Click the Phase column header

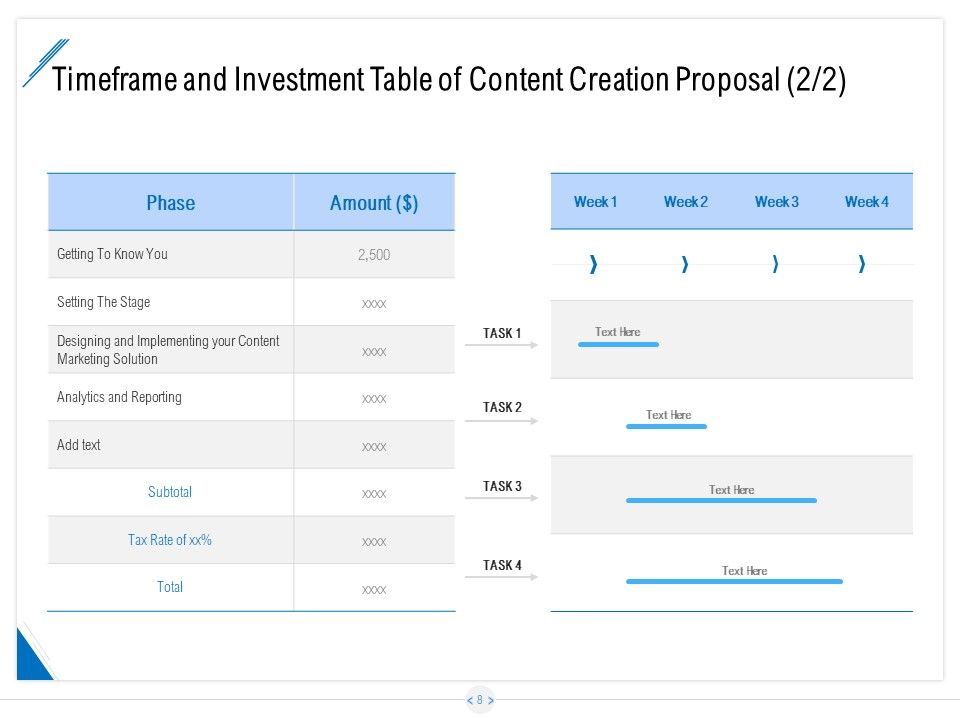[x=171, y=203]
